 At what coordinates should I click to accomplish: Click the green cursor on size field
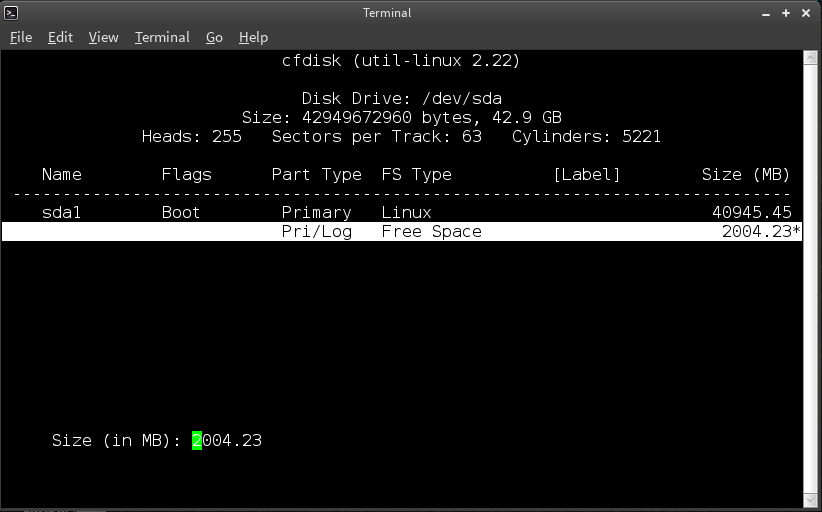[197, 441]
